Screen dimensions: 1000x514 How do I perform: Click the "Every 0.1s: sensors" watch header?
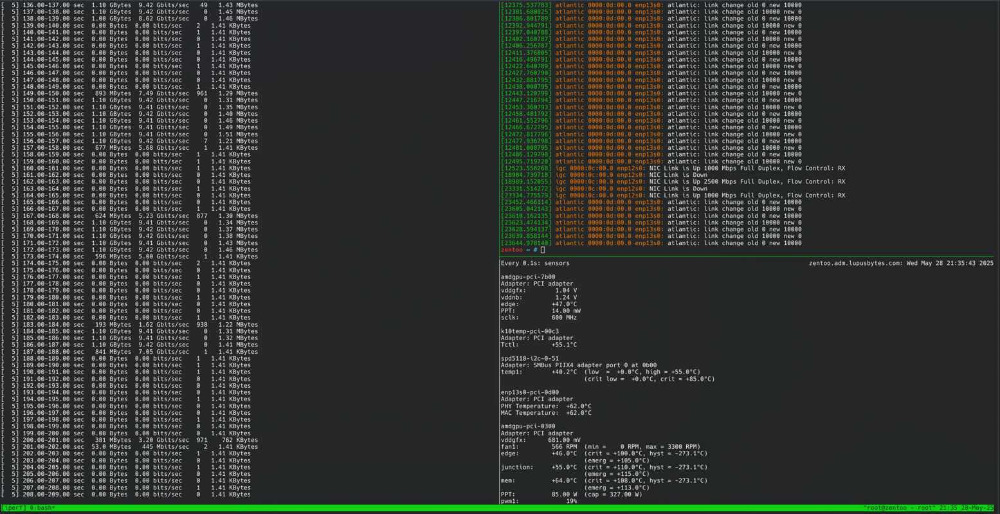(535, 262)
